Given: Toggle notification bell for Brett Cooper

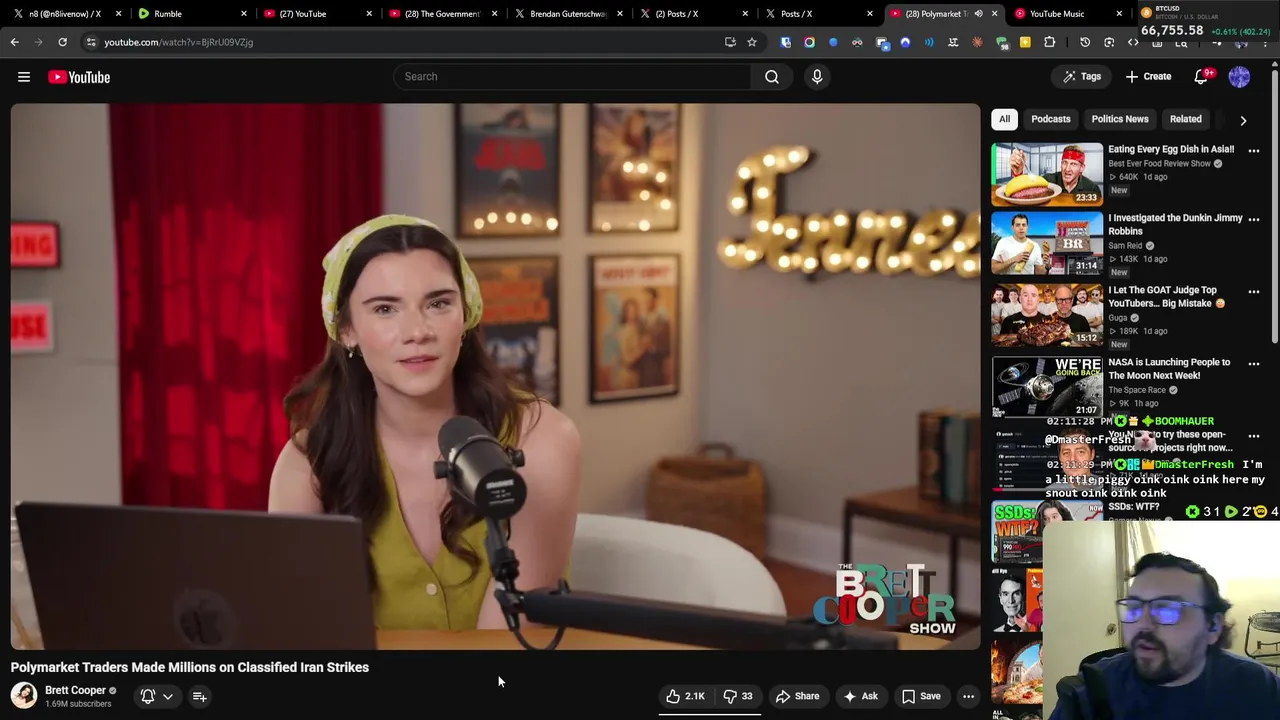Looking at the screenshot, I should tap(148, 696).
